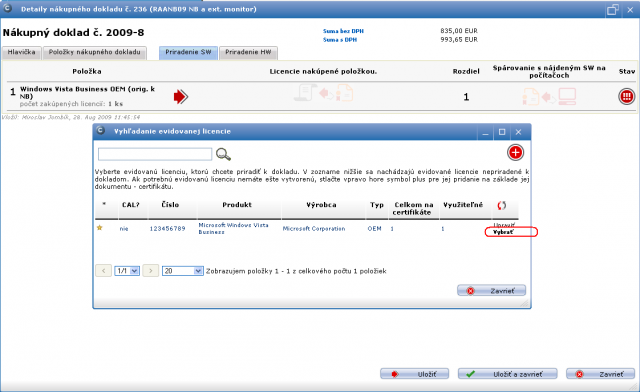Close the Vyhľadanie evidovanej licencie dialog with X
This screenshot has height=392, width=640.
(518, 132)
